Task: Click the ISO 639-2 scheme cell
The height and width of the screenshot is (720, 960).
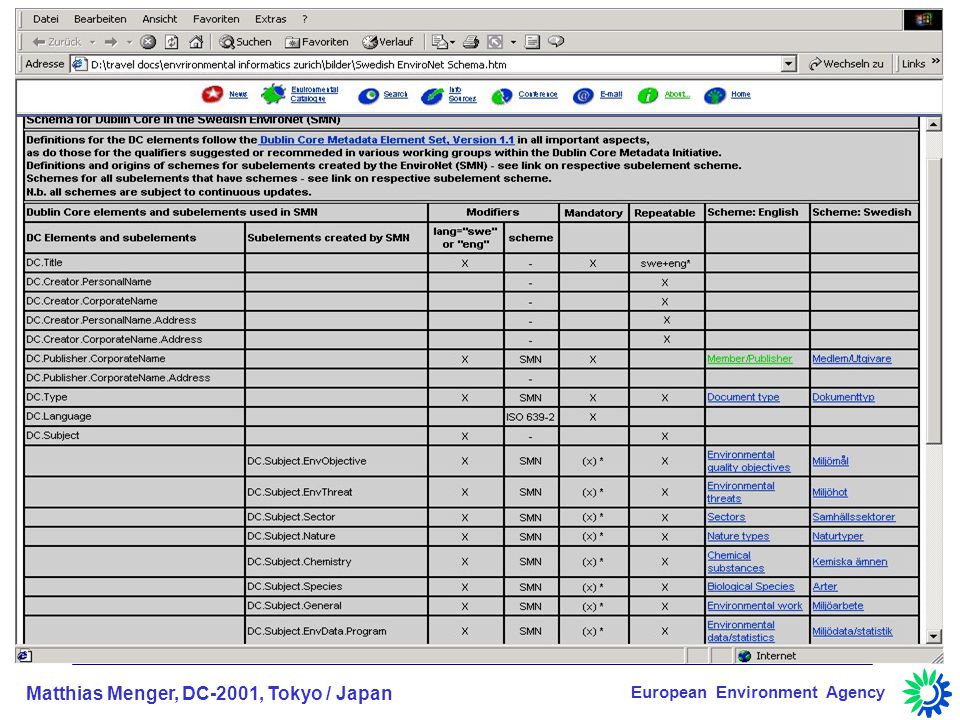Action: point(530,417)
